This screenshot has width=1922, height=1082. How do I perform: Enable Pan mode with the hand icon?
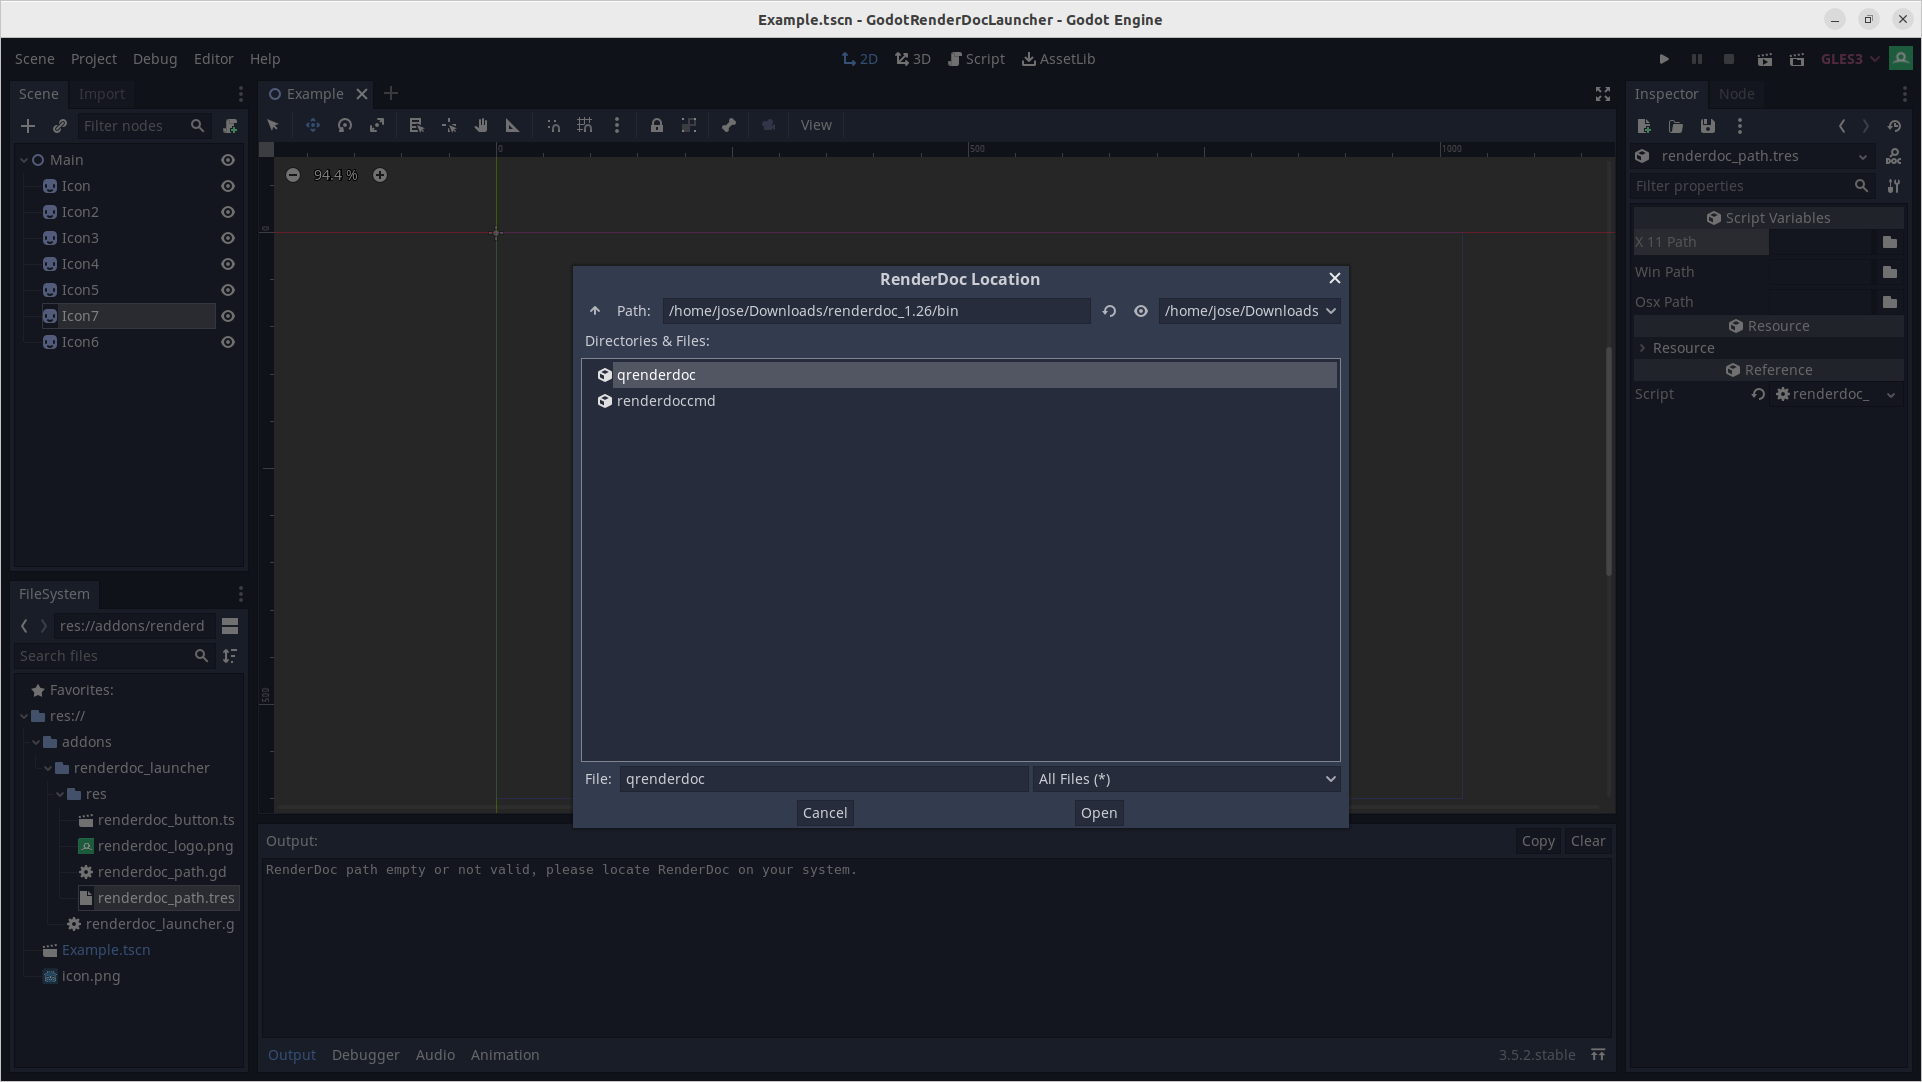tap(481, 125)
